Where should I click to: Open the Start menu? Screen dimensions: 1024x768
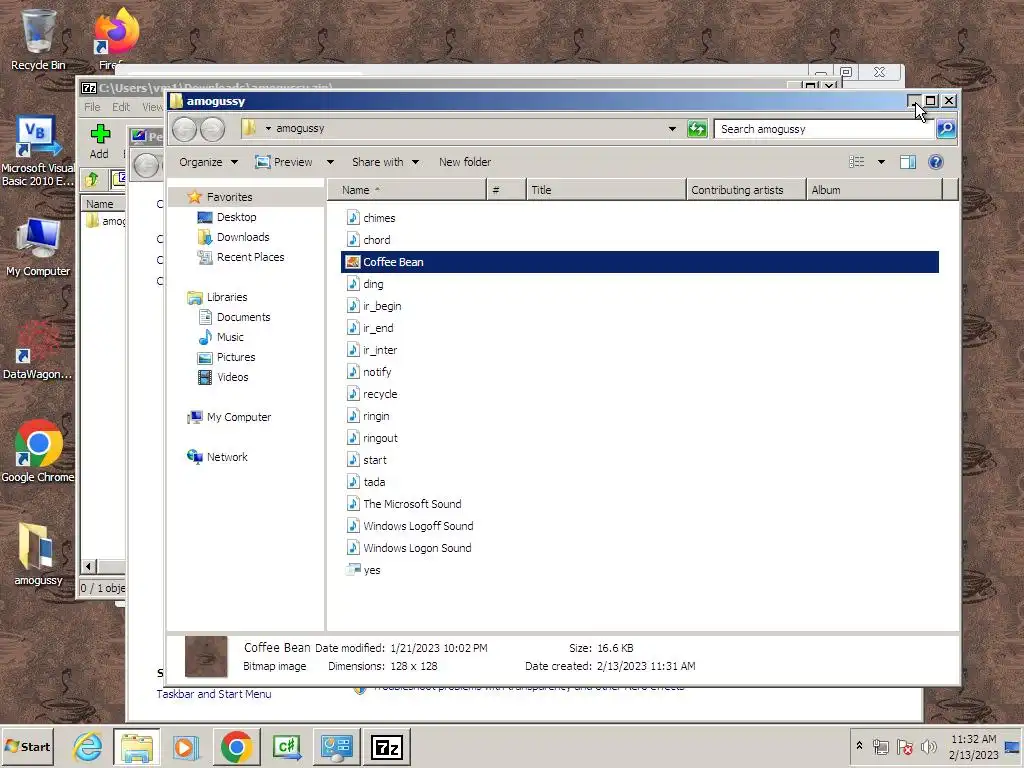pyautogui.click(x=27, y=746)
